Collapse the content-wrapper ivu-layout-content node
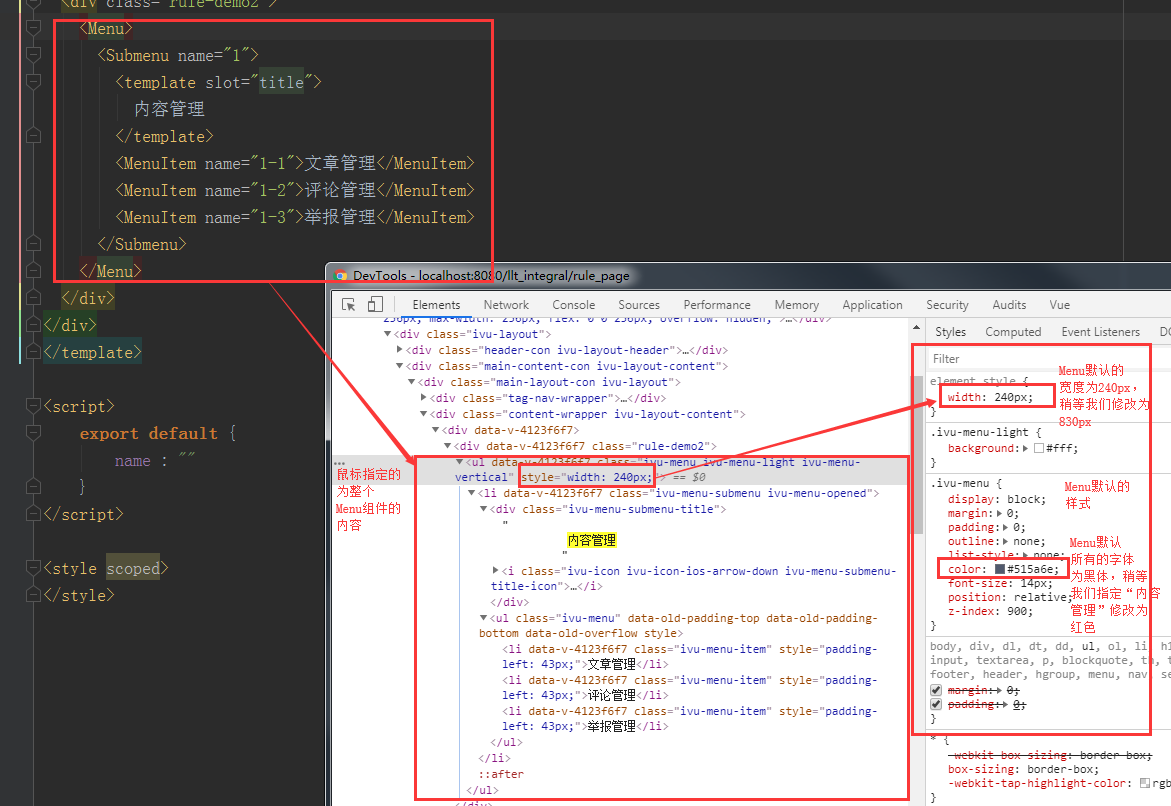This screenshot has height=806, width=1171. pyautogui.click(x=423, y=414)
